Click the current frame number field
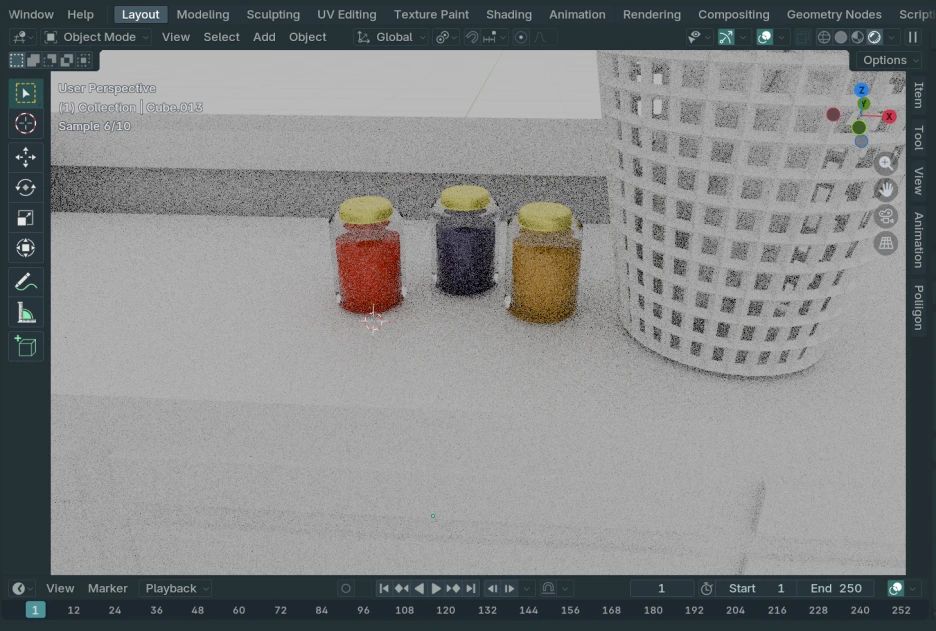Image resolution: width=936 pixels, height=631 pixels. click(661, 589)
